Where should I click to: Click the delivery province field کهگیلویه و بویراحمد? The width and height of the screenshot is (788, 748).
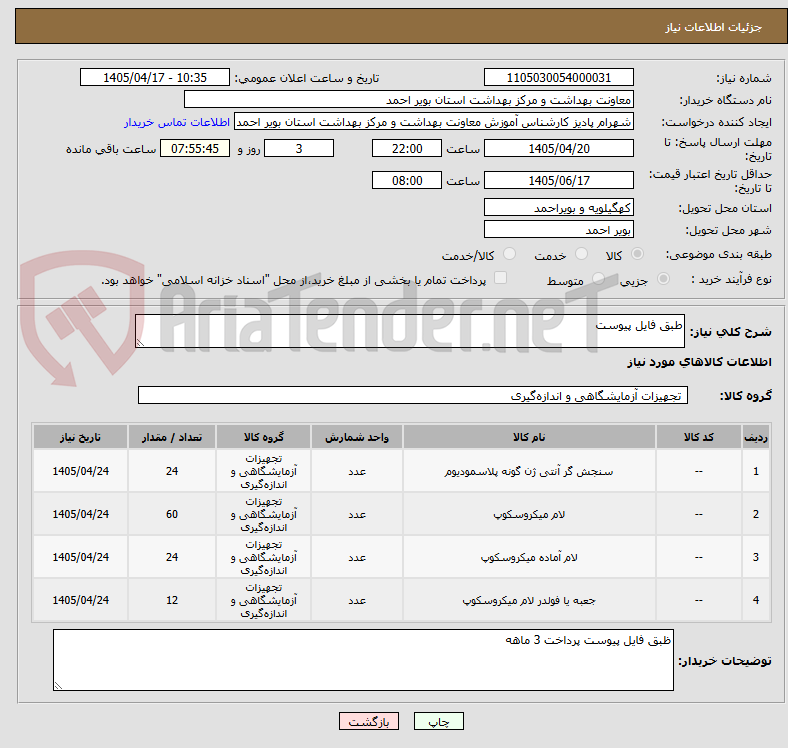coord(558,207)
